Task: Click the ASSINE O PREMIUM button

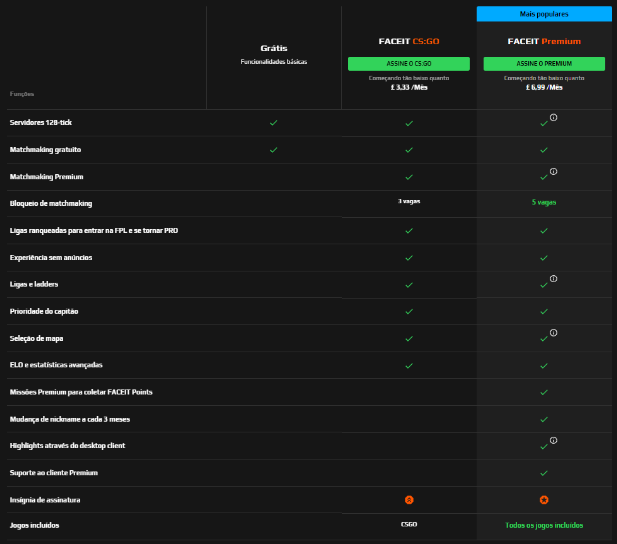Action: point(544,64)
